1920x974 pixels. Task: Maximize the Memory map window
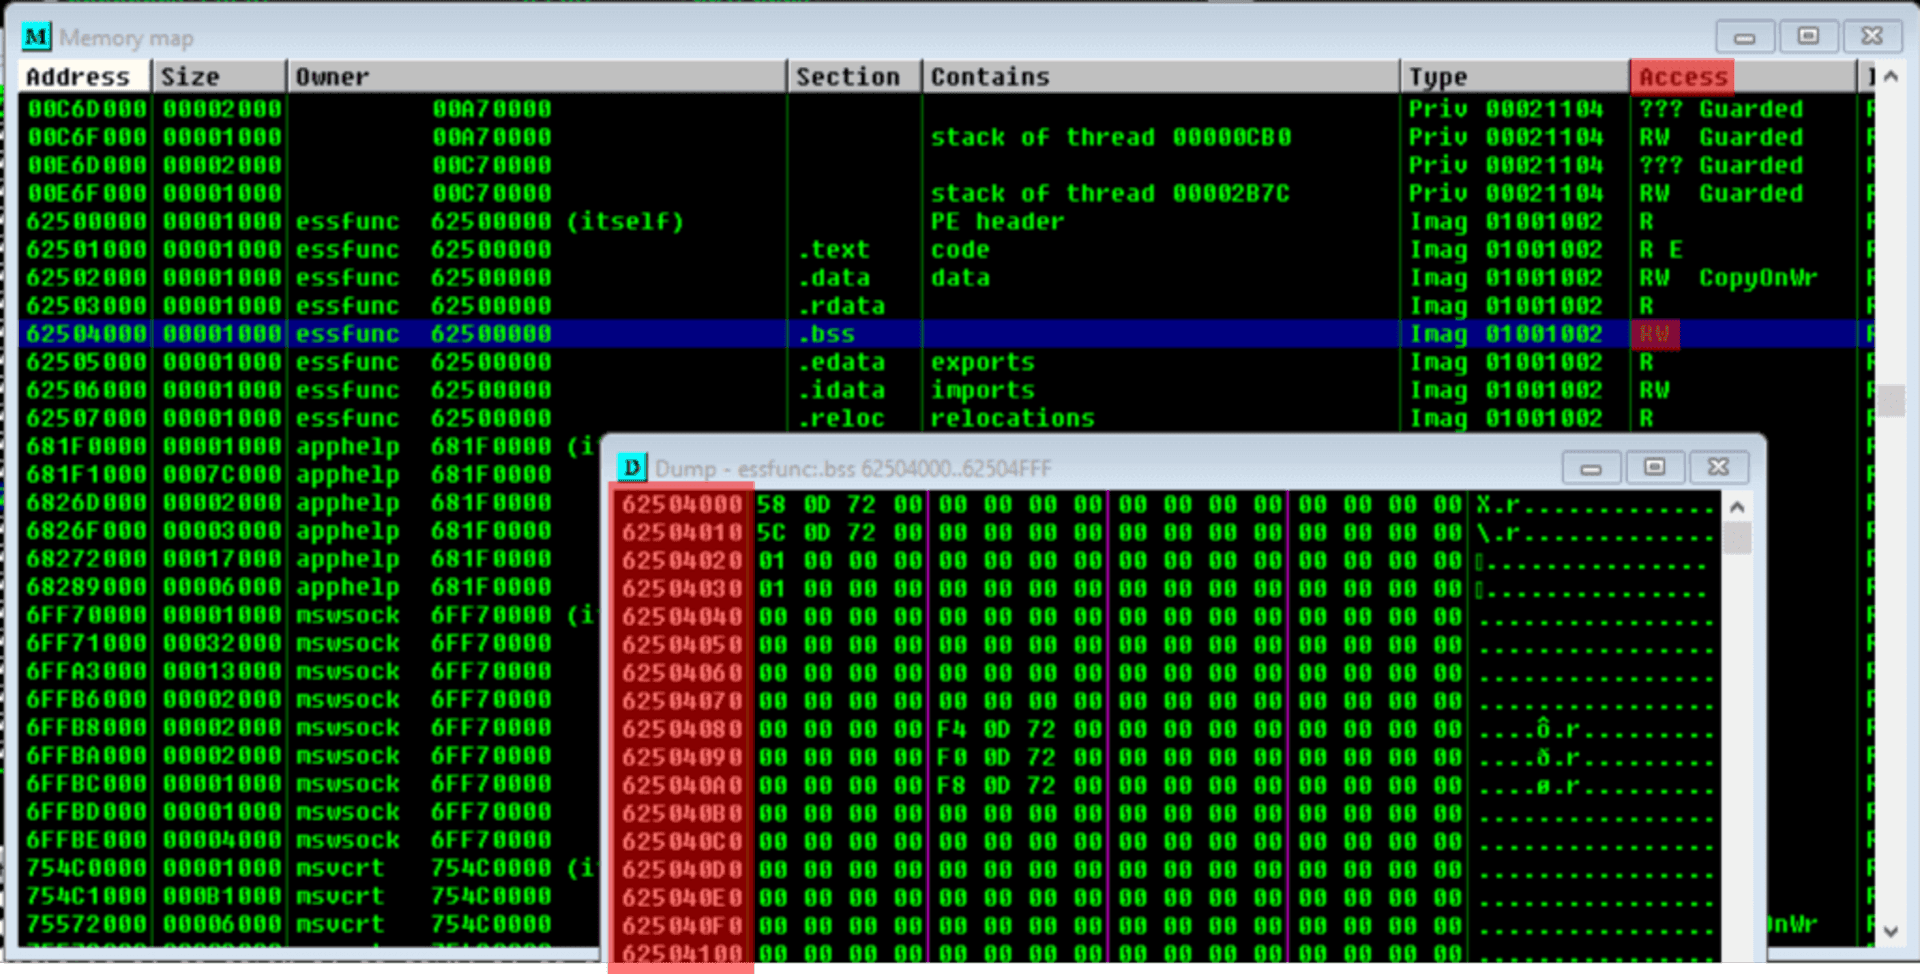(x=1808, y=37)
